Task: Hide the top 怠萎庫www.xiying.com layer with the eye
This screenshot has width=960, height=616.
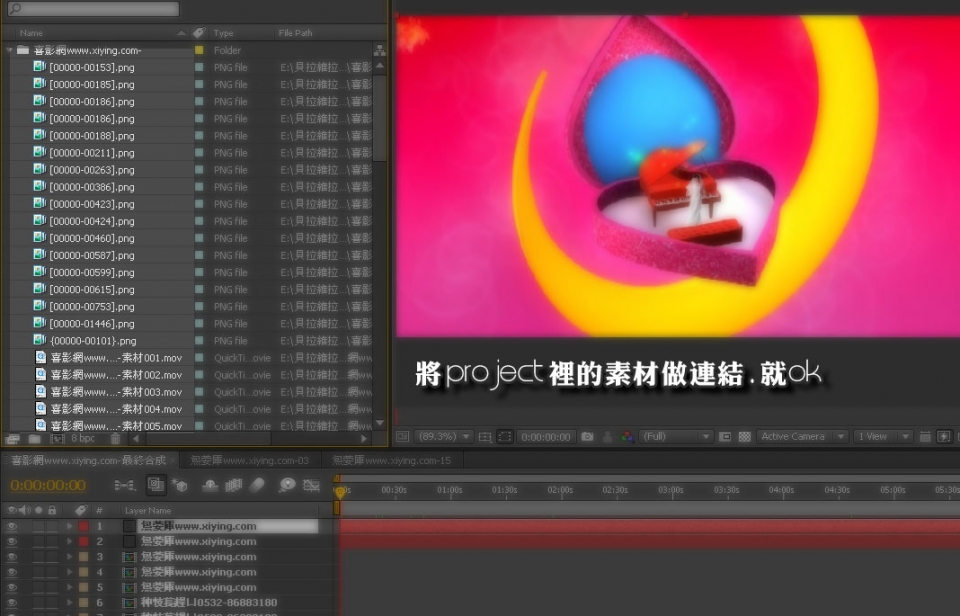Action: coord(10,524)
